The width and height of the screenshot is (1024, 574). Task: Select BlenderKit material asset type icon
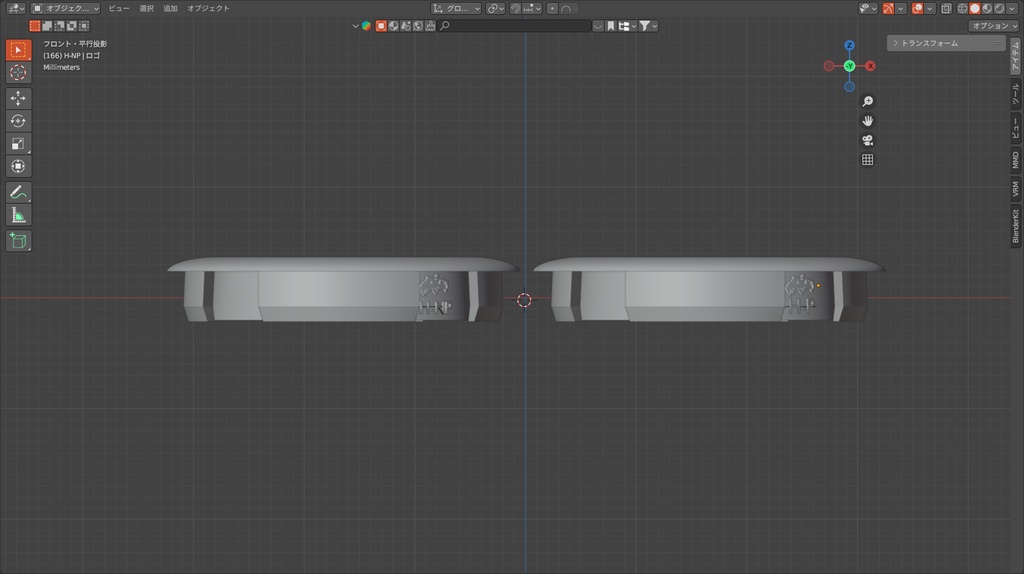(394, 26)
